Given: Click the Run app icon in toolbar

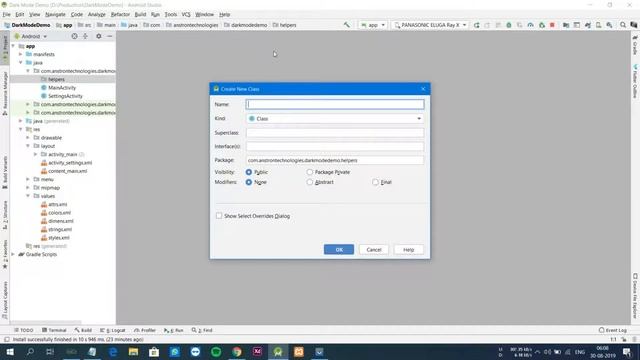Looking at the screenshot, I should pos(476,25).
